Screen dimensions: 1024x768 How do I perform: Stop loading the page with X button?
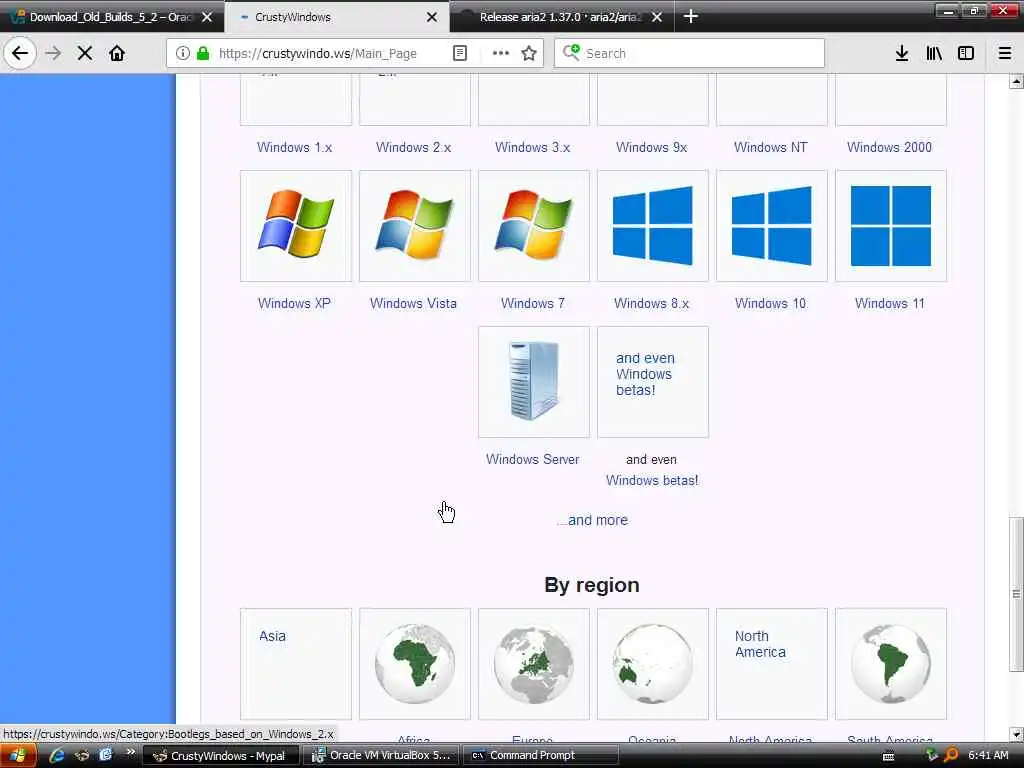point(85,54)
